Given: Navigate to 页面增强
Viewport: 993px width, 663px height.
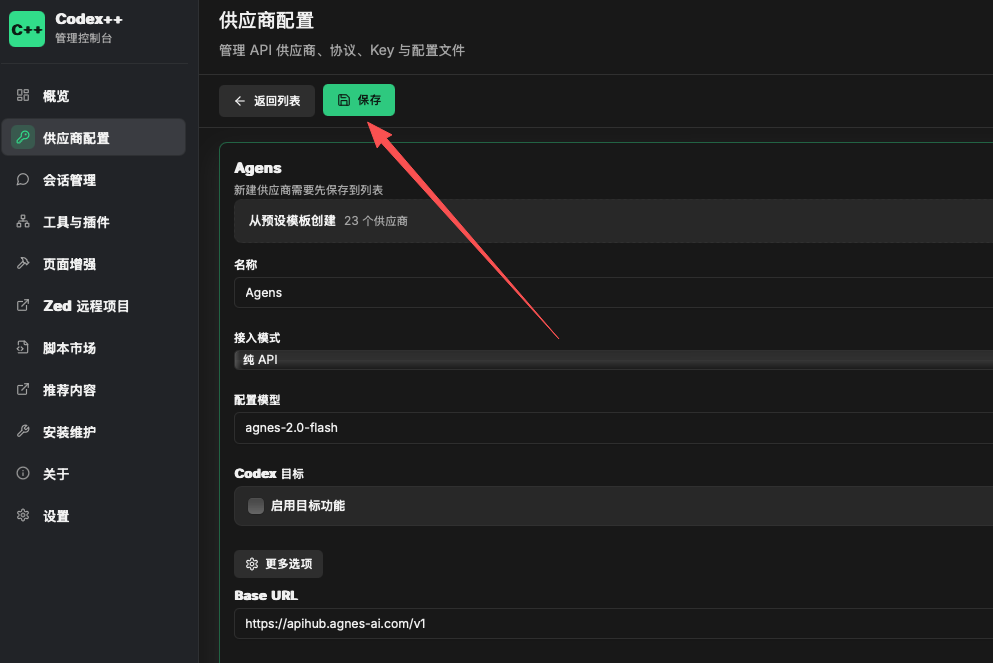Looking at the screenshot, I should click(x=94, y=263).
